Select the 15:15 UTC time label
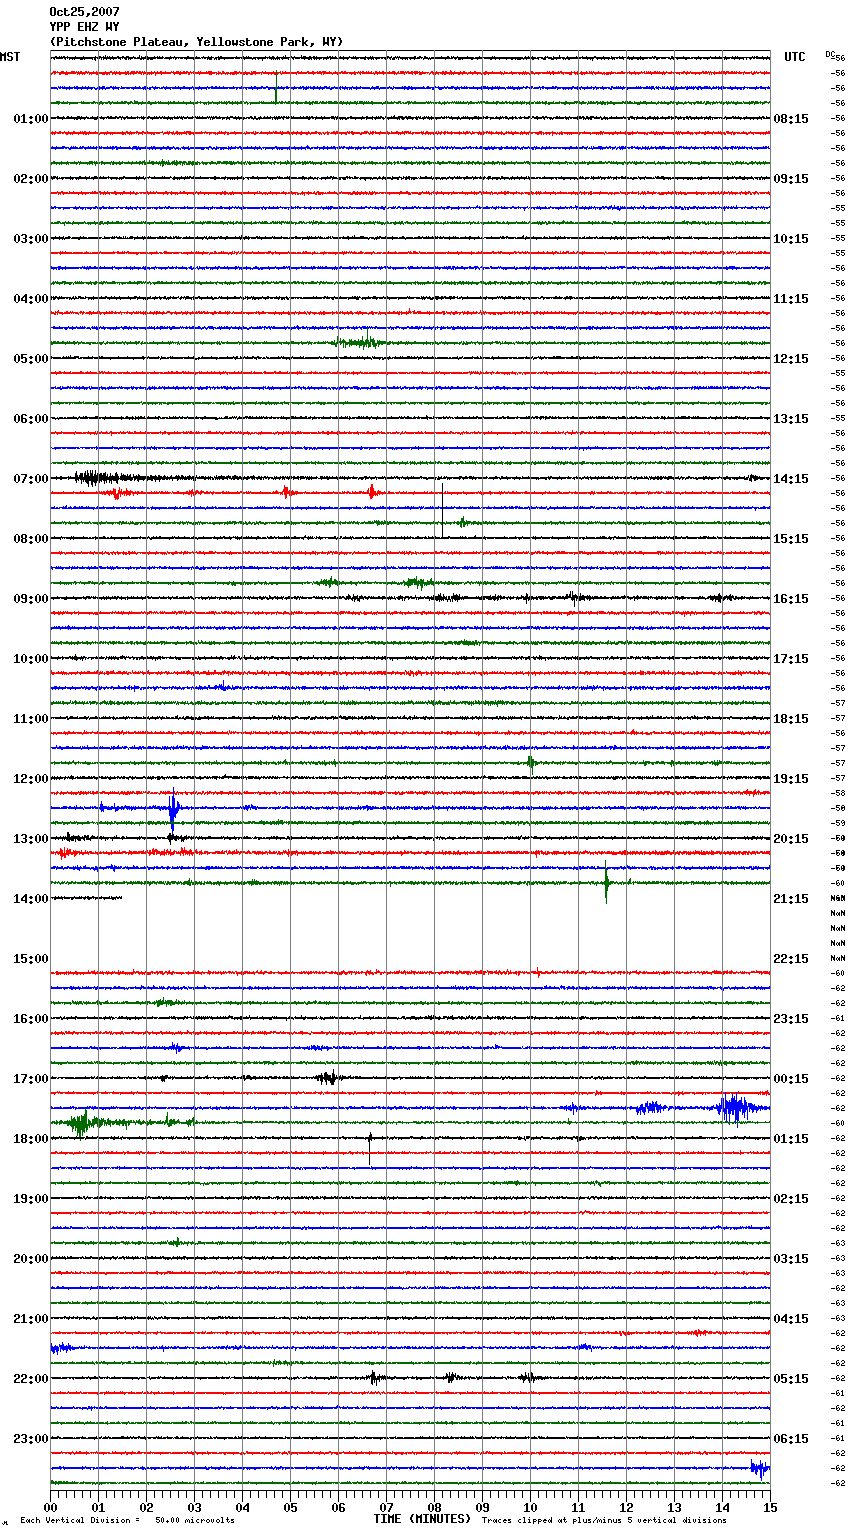Image resolution: width=850 pixels, height=1534 pixels. (x=791, y=539)
